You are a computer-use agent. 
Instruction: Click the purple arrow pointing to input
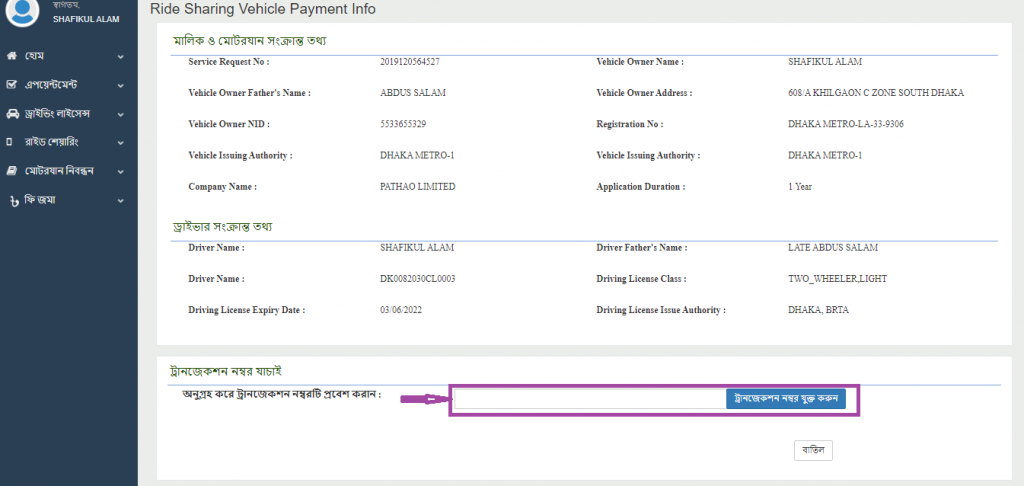tap(422, 400)
